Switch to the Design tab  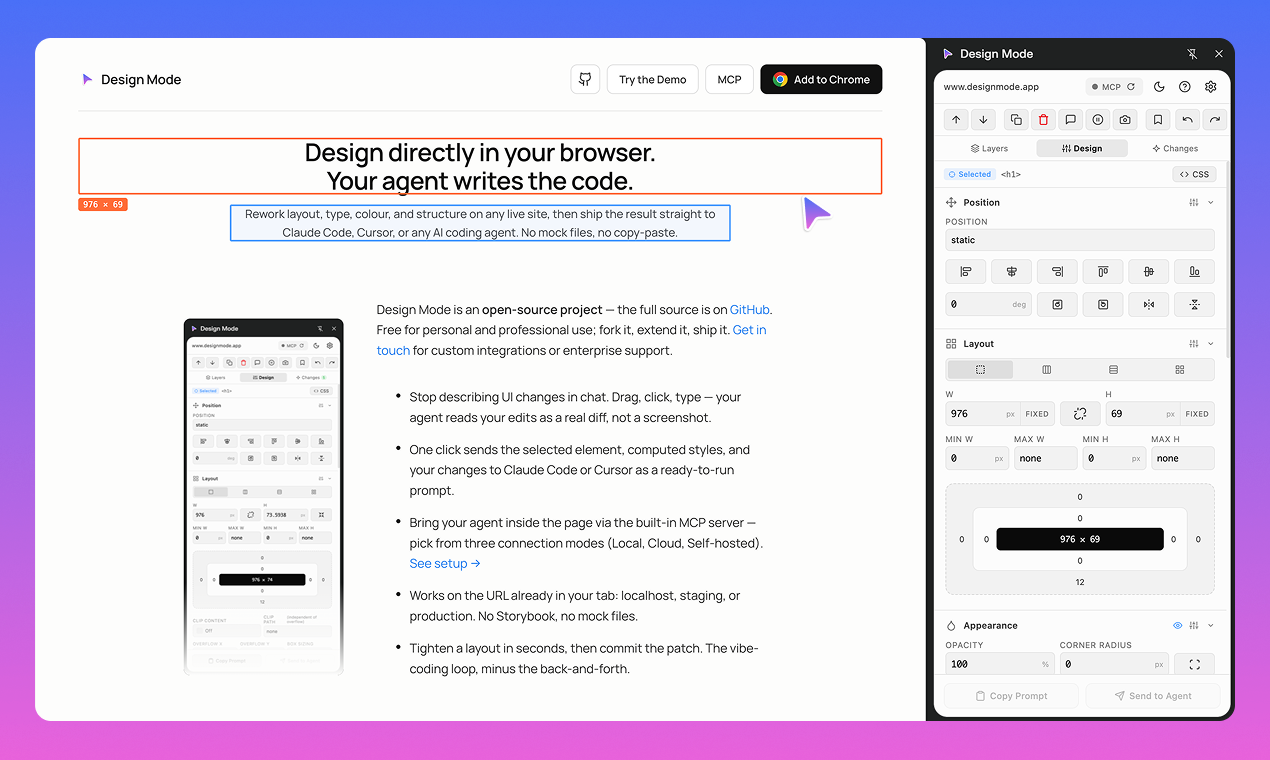pos(1082,148)
